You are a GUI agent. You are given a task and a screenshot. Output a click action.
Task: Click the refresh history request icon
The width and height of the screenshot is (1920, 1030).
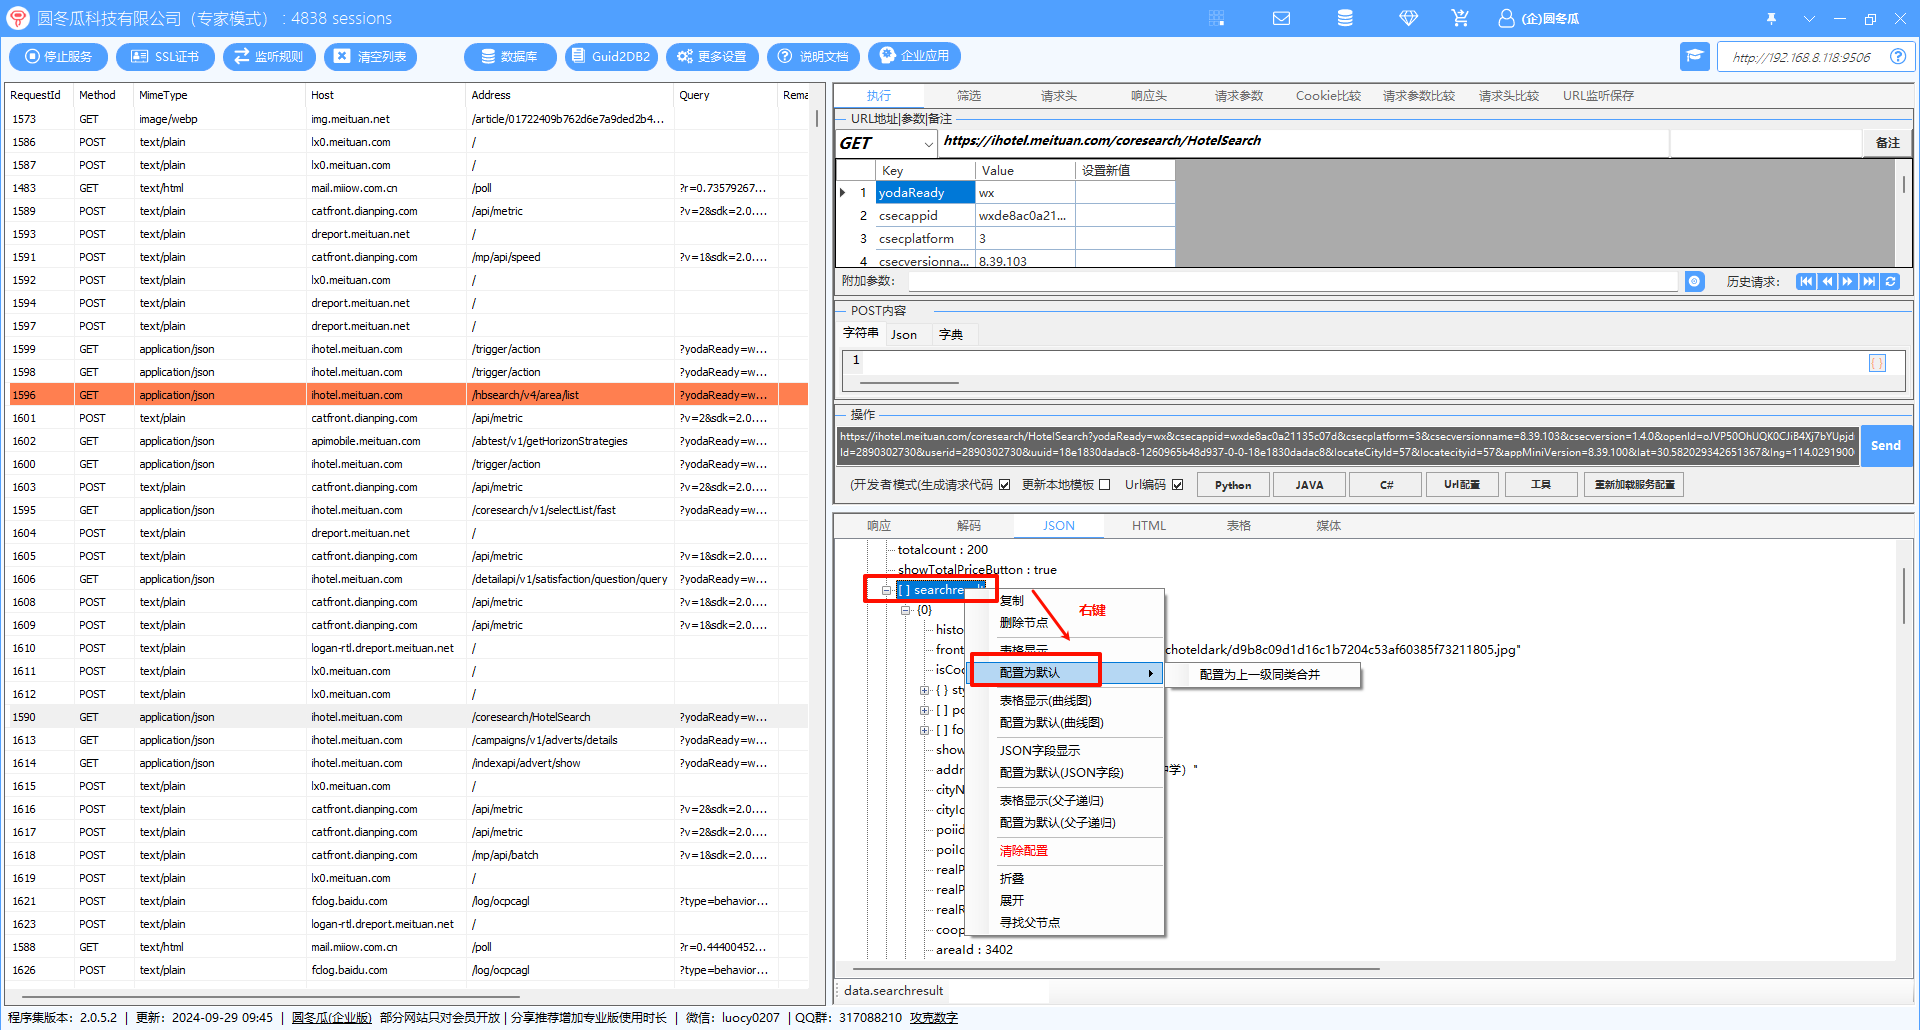1890,282
